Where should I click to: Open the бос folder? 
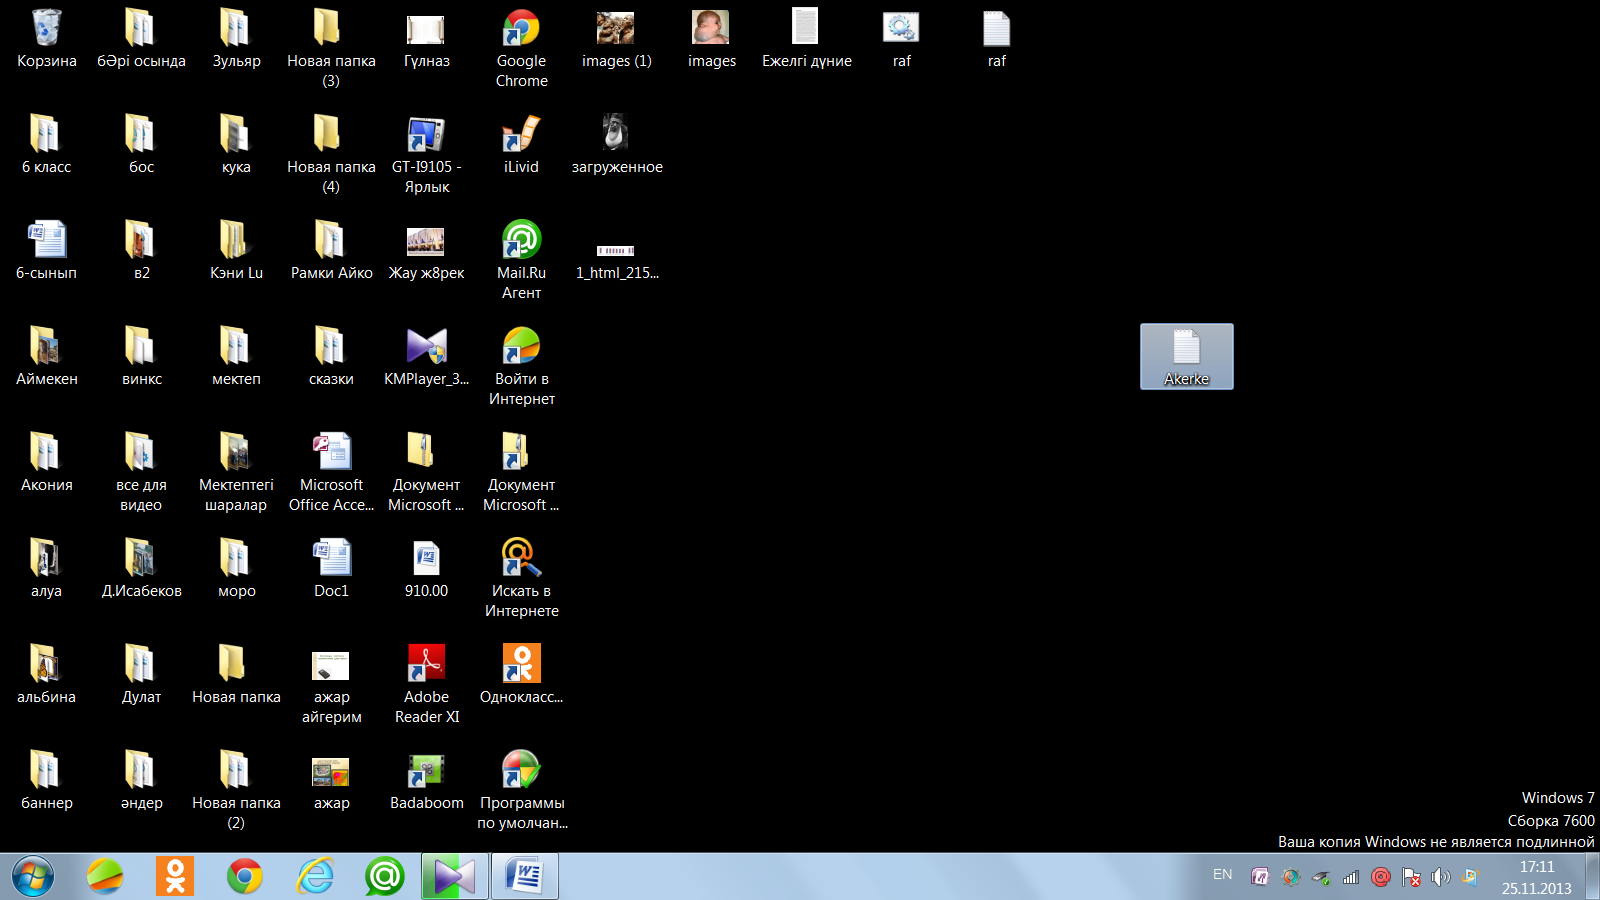click(141, 146)
